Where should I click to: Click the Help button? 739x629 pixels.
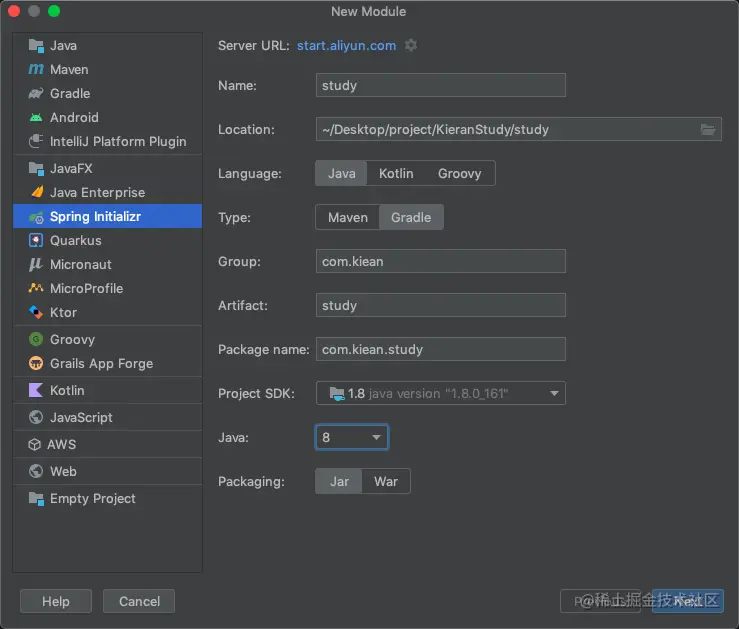pos(56,601)
